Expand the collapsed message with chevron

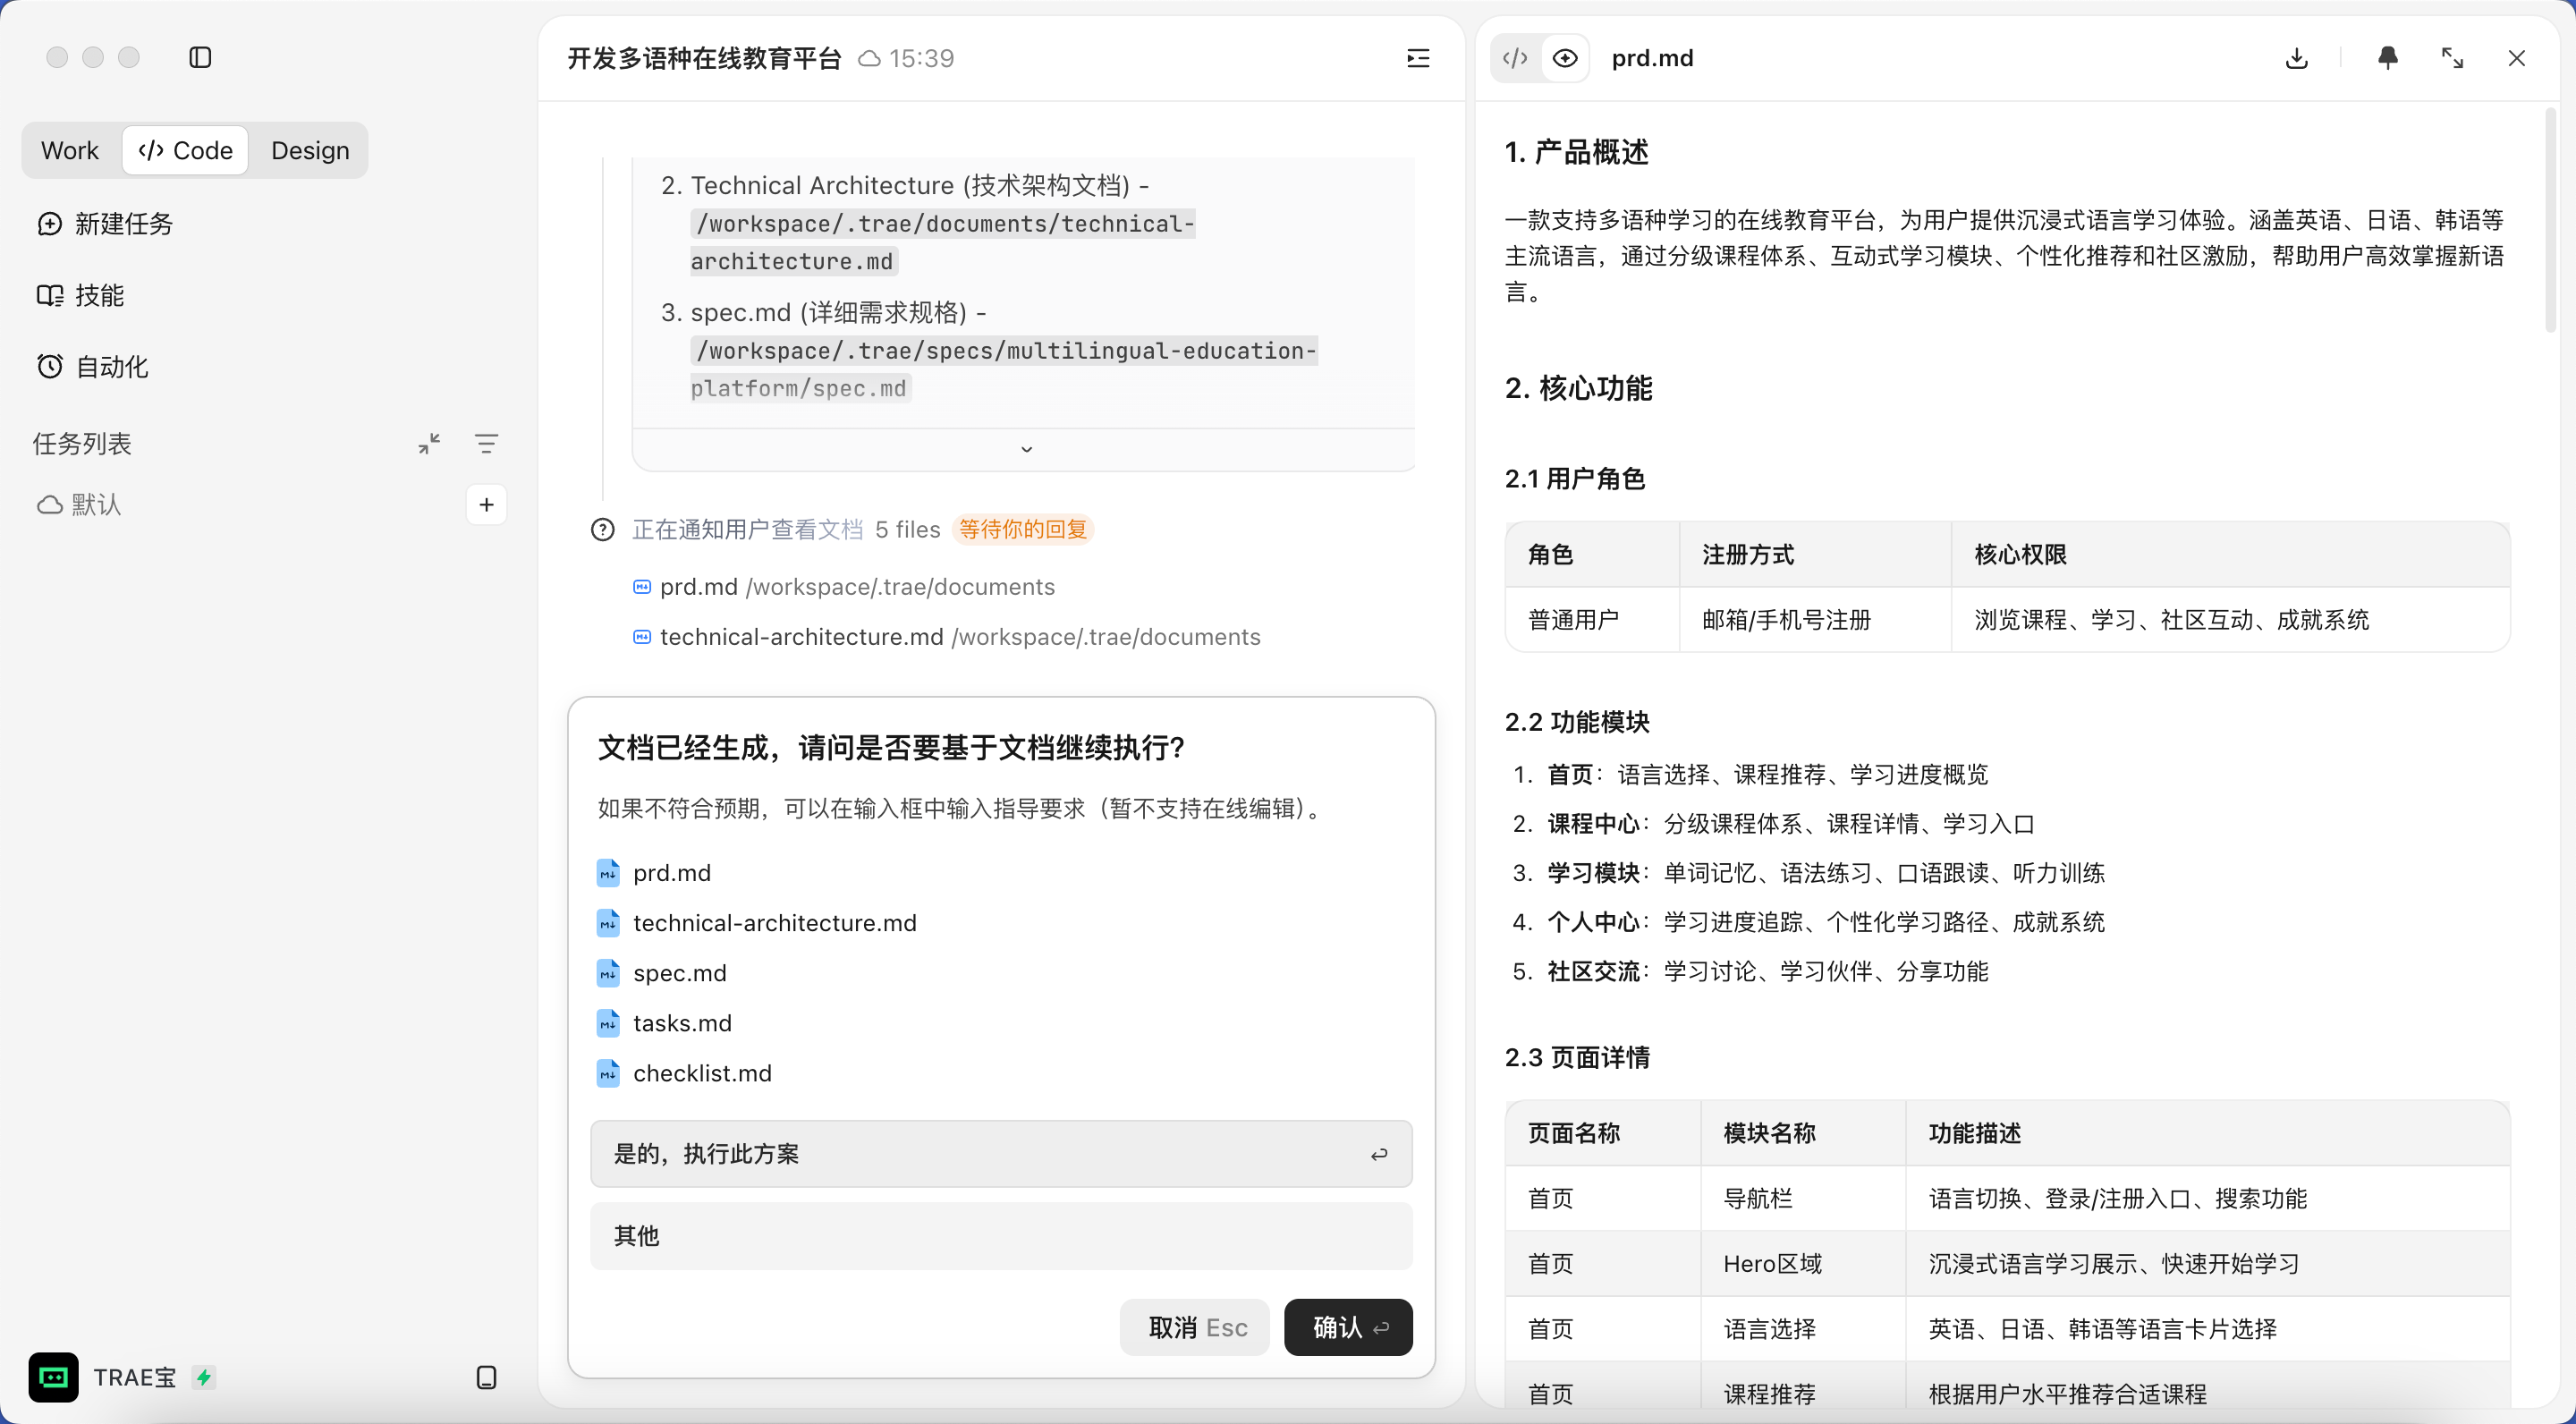click(1026, 449)
